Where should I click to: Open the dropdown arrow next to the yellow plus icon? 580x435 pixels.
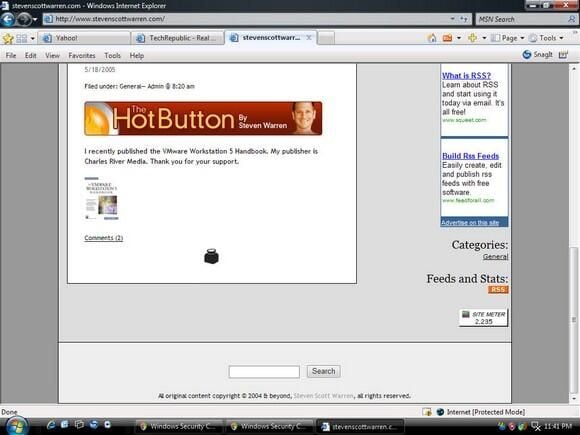[x=484, y=38]
